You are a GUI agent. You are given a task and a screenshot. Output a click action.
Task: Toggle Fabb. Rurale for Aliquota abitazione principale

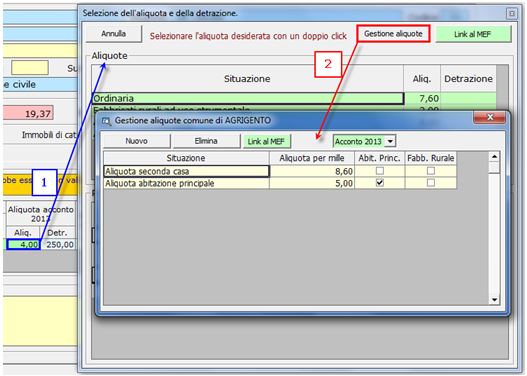(x=431, y=183)
